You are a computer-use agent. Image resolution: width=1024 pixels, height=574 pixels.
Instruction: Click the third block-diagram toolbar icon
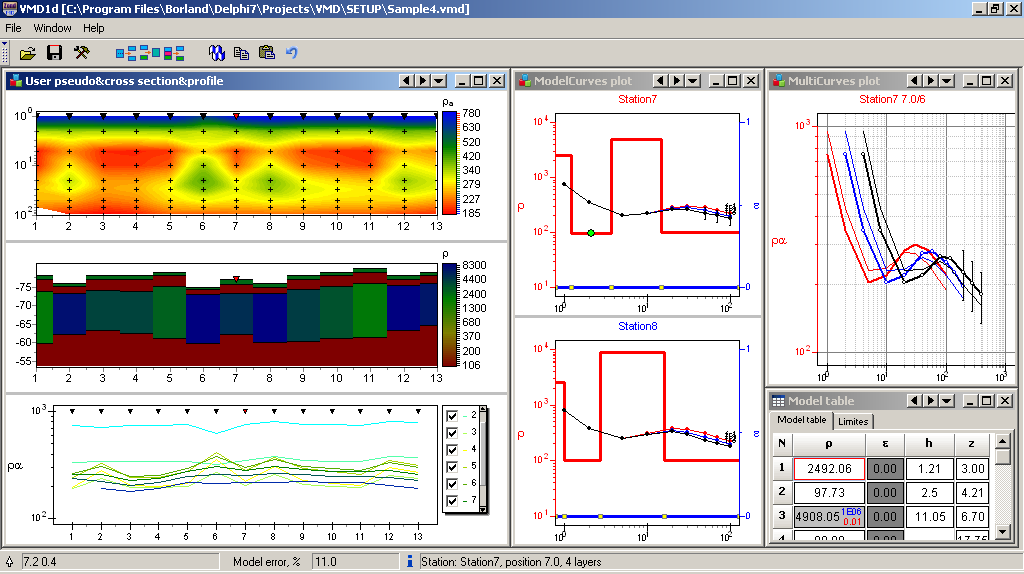[174, 52]
